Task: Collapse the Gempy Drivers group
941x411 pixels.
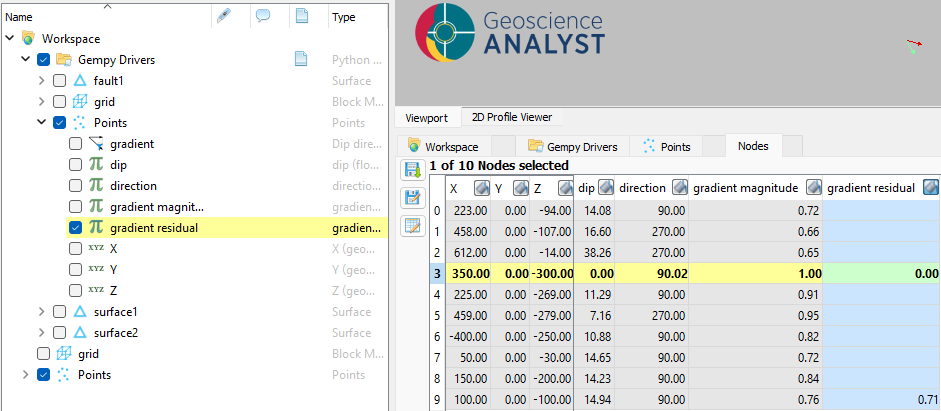Action: coord(26,60)
